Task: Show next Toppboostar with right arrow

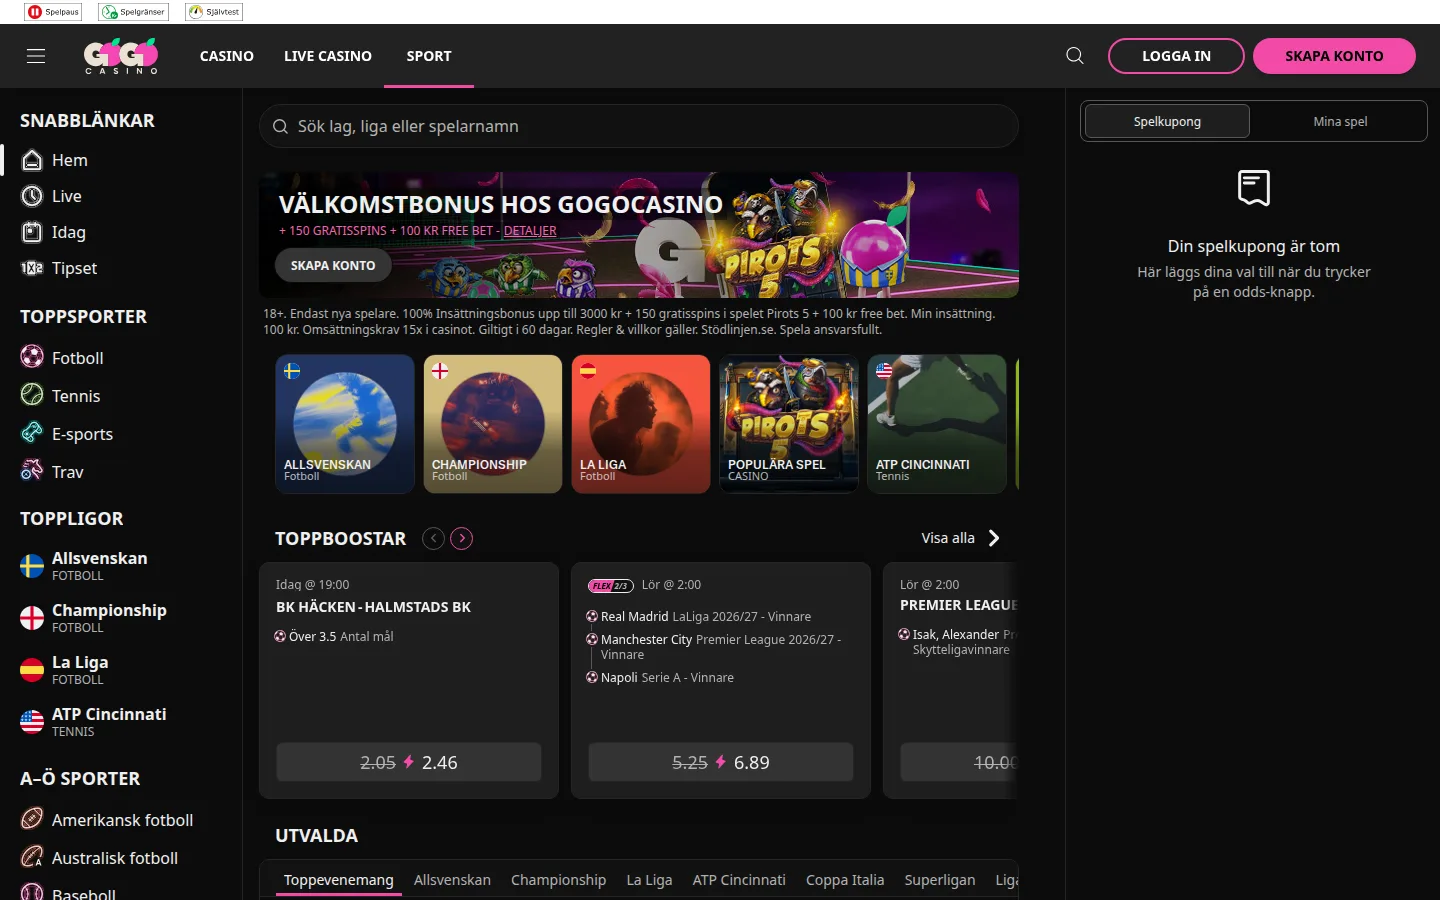Action: [461, 538]
